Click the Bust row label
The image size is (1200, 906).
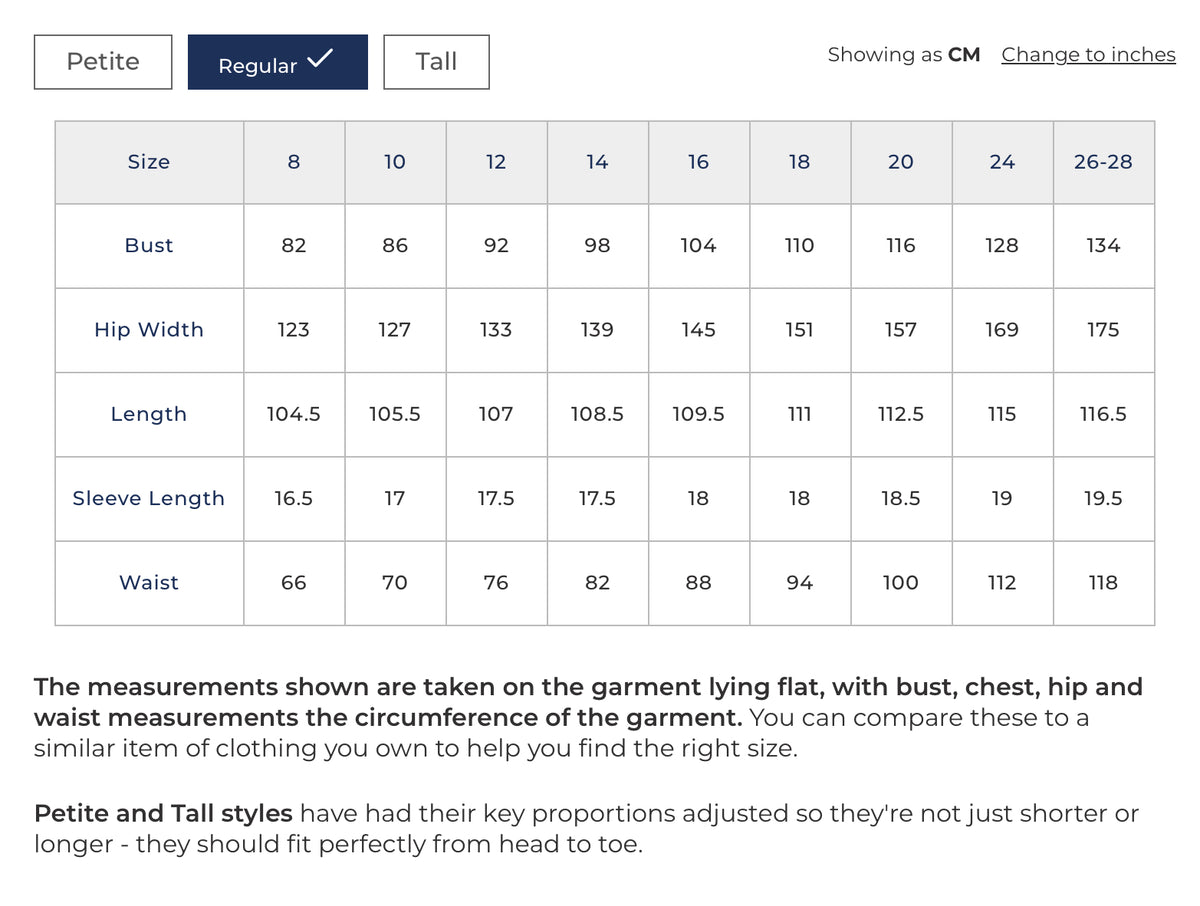point(149,246)
